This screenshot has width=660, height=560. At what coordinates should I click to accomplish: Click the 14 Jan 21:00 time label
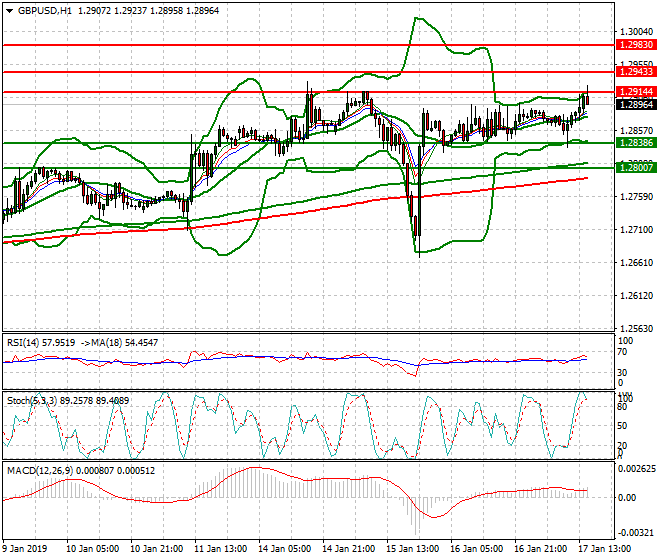pos(349,549)
